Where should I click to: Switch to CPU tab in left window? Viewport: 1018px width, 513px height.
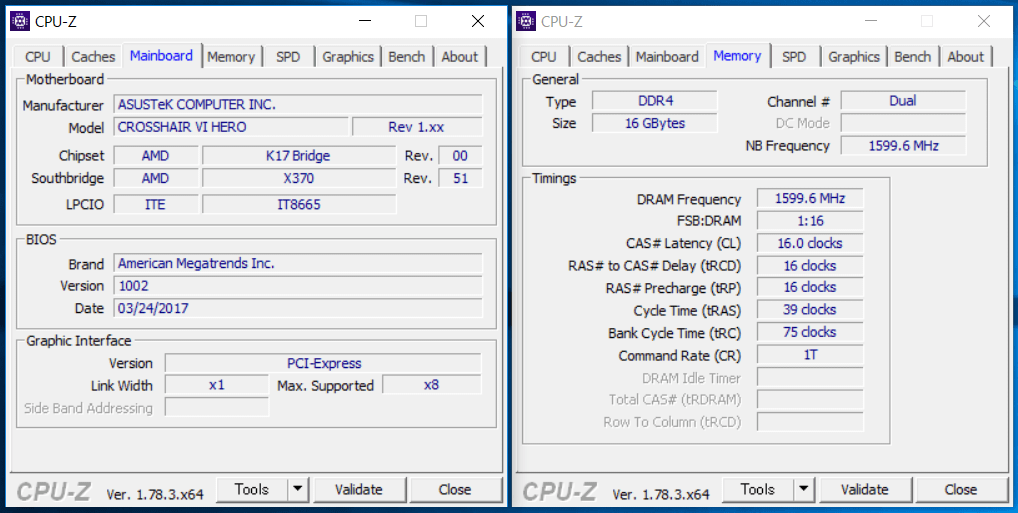pos(38,57)
